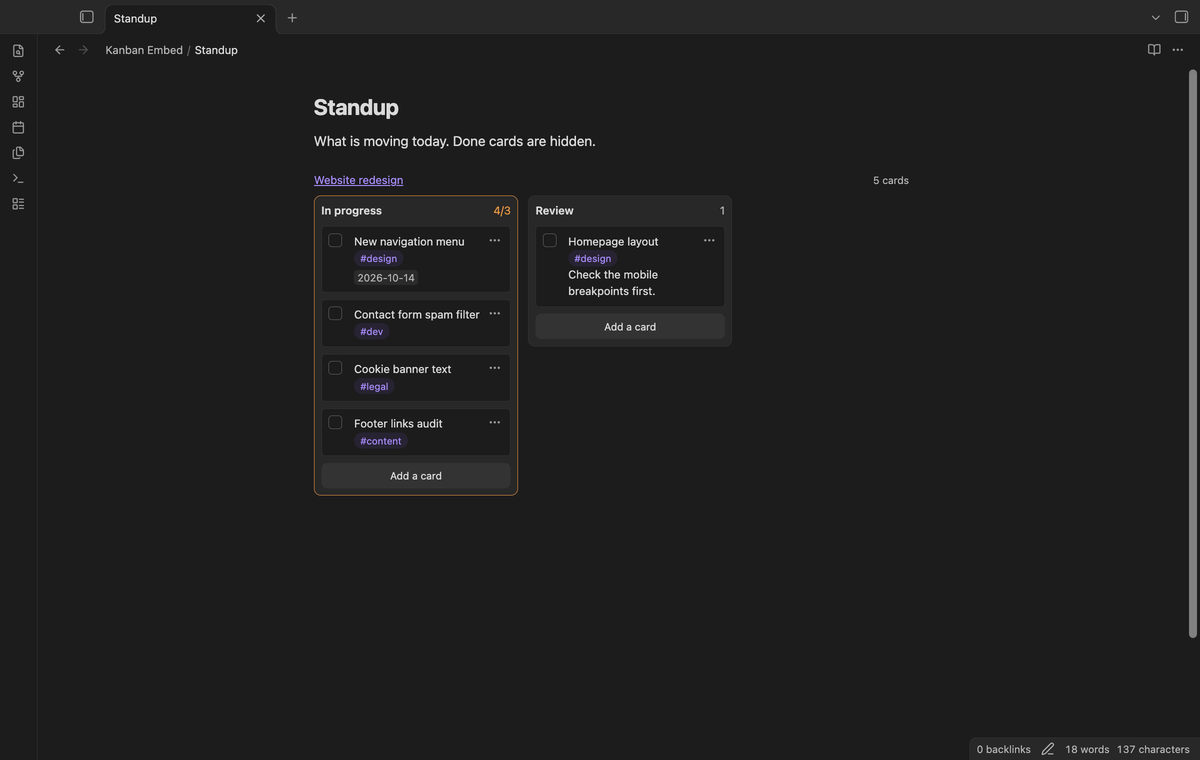The image size is (1200, 760).
Task: Open canvas ribbon icon
Action: pyautogui.click(x=18, y=102)
